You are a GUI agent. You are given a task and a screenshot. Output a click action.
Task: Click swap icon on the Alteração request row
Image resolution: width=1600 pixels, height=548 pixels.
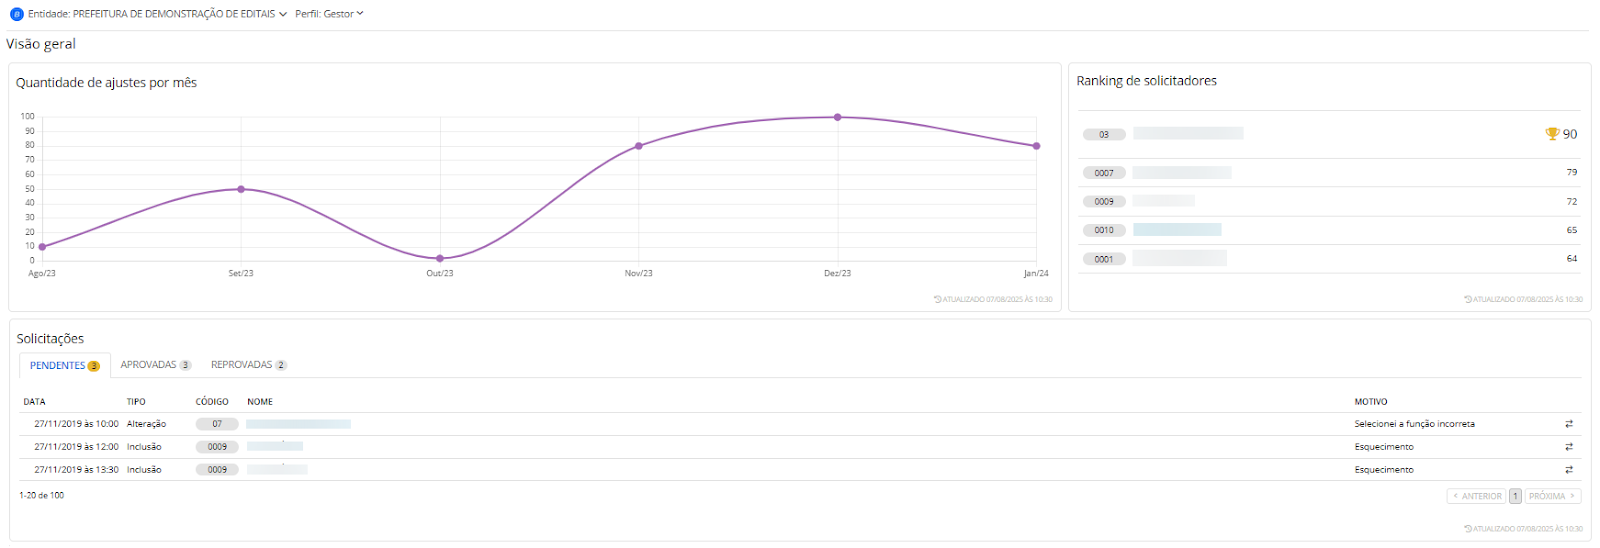[x=1569, y=424]
